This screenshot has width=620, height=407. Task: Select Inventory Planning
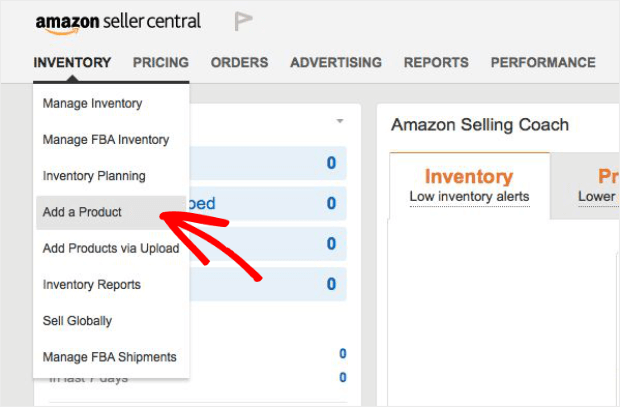94,176
